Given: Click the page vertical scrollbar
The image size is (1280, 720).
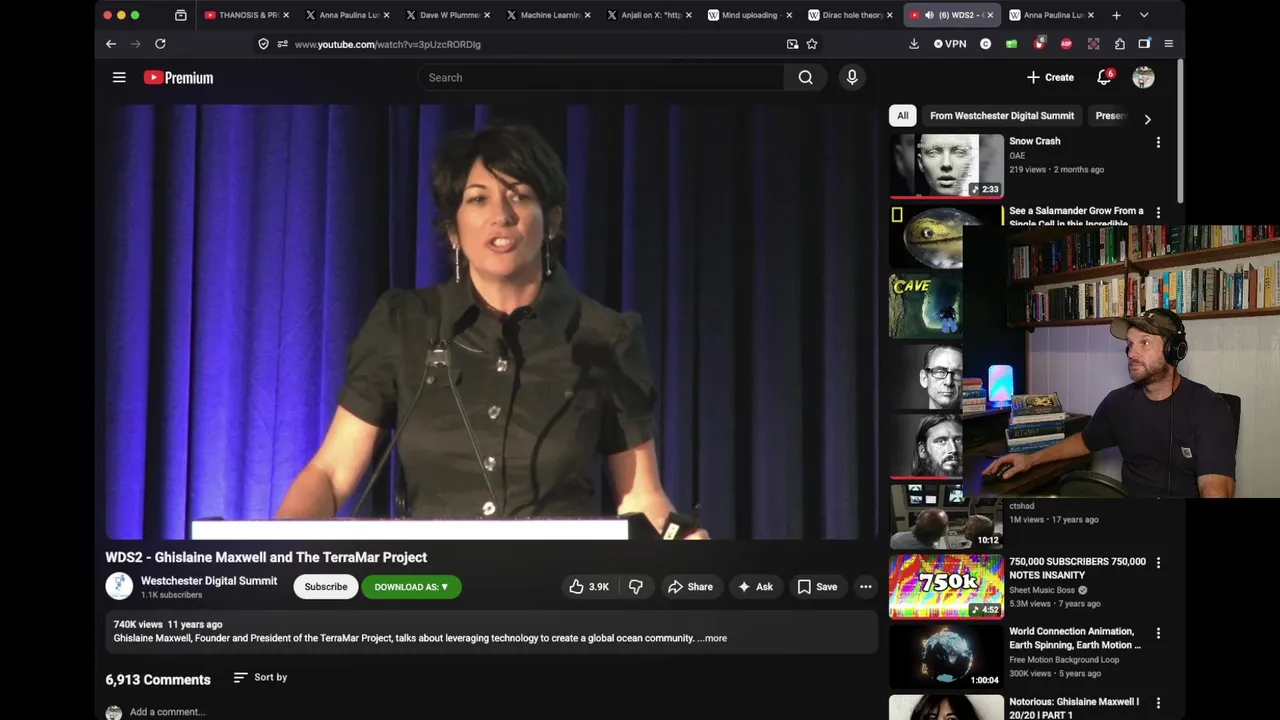Looking at the screenshot, I should [x=1181, y=130].
